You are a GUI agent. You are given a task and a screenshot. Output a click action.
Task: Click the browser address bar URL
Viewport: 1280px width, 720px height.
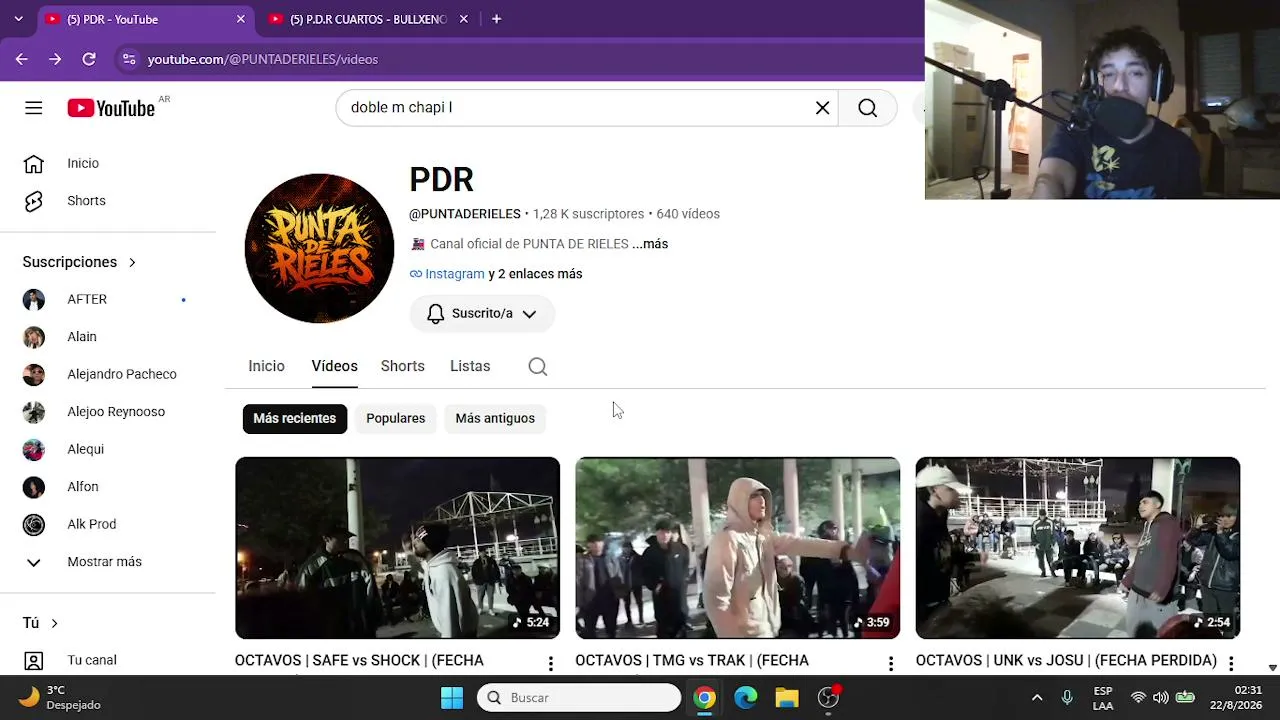[x=263, y=59]
